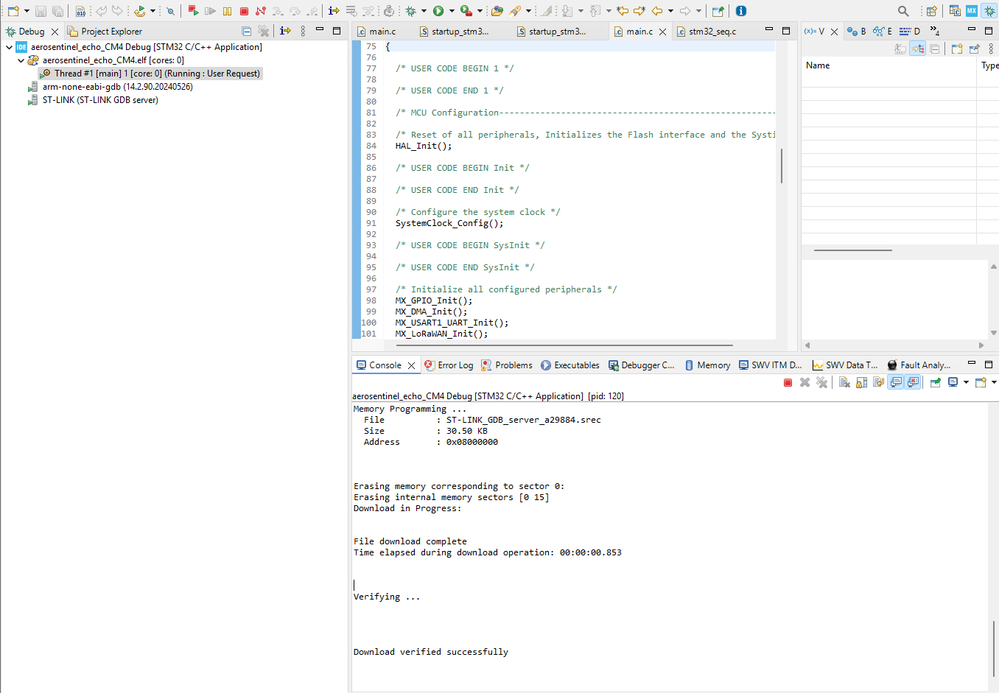Open the New dropdown arrow in toolbar
The image size is (999, 693).
pyautogui.click(x=27, y=11)
